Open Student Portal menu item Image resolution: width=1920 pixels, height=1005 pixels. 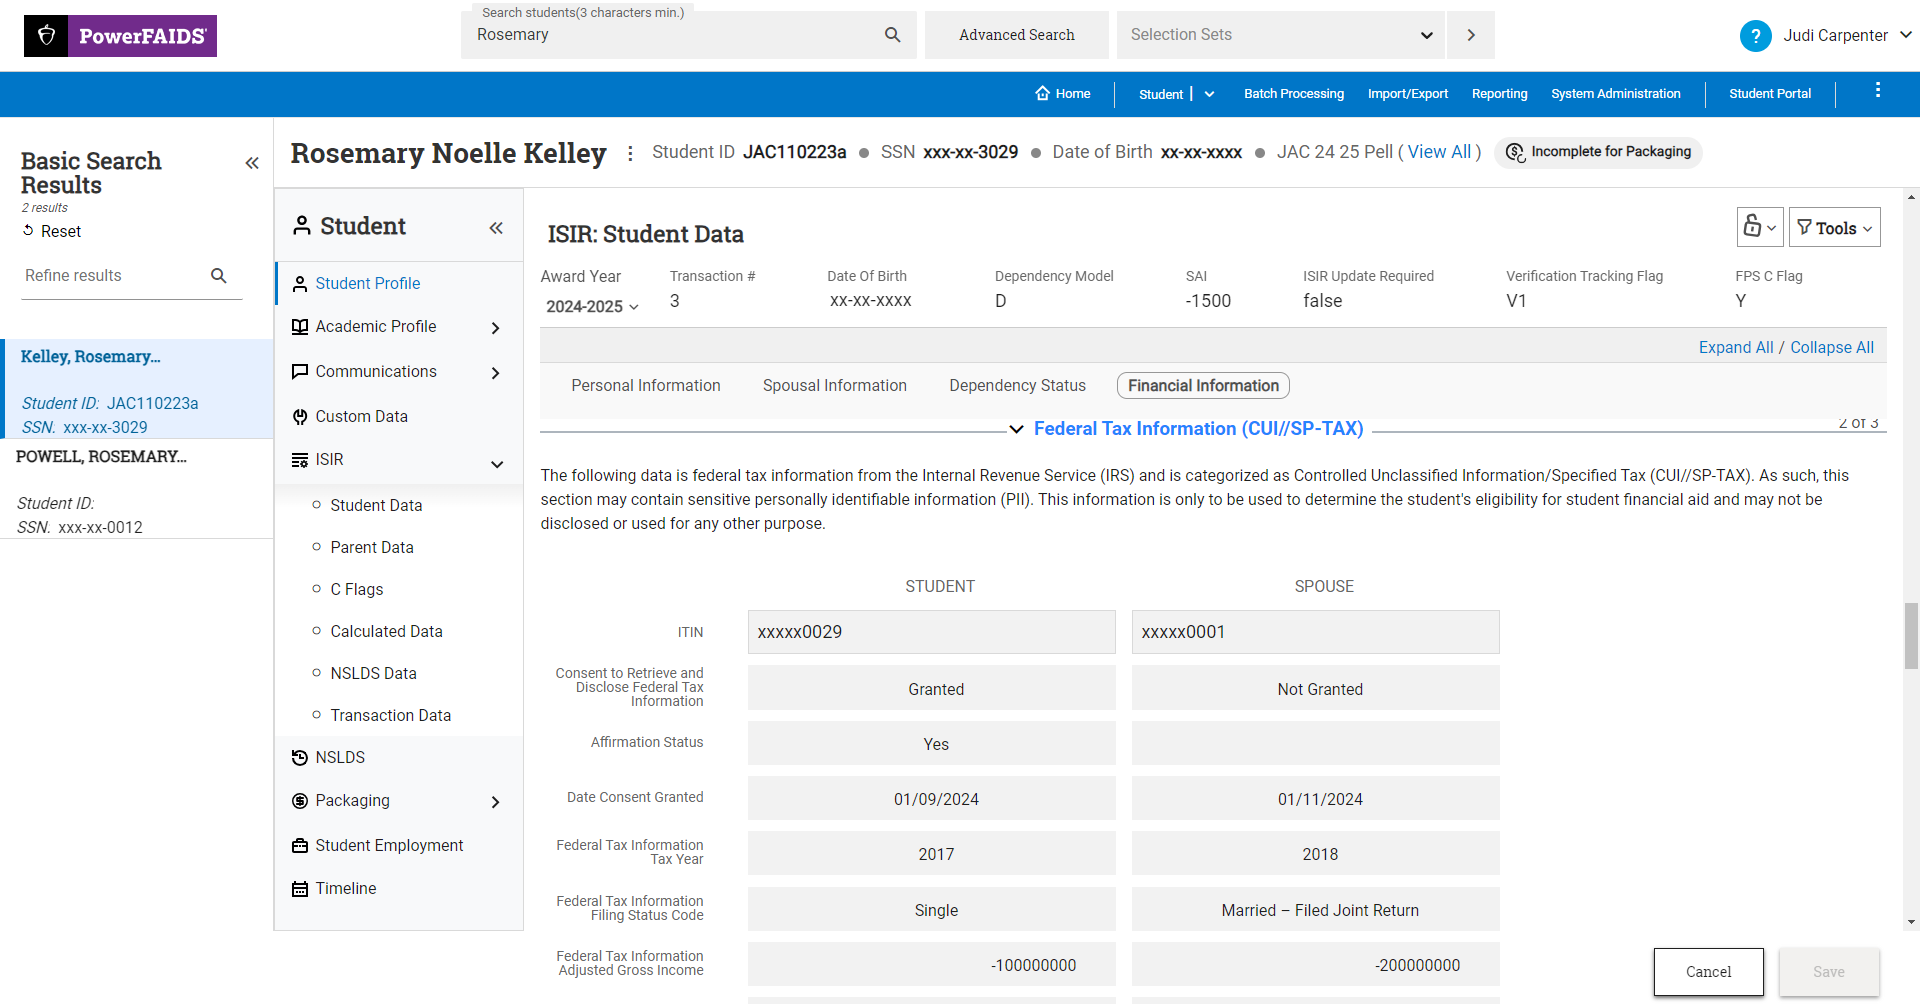point(1769,94)
